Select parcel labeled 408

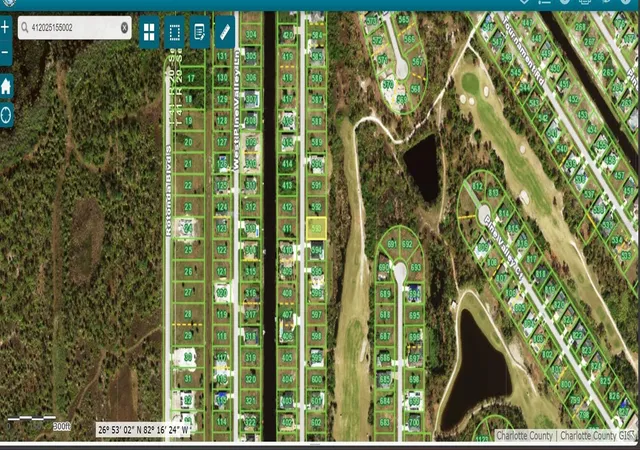pyautogui.click(x=287, y=292)
